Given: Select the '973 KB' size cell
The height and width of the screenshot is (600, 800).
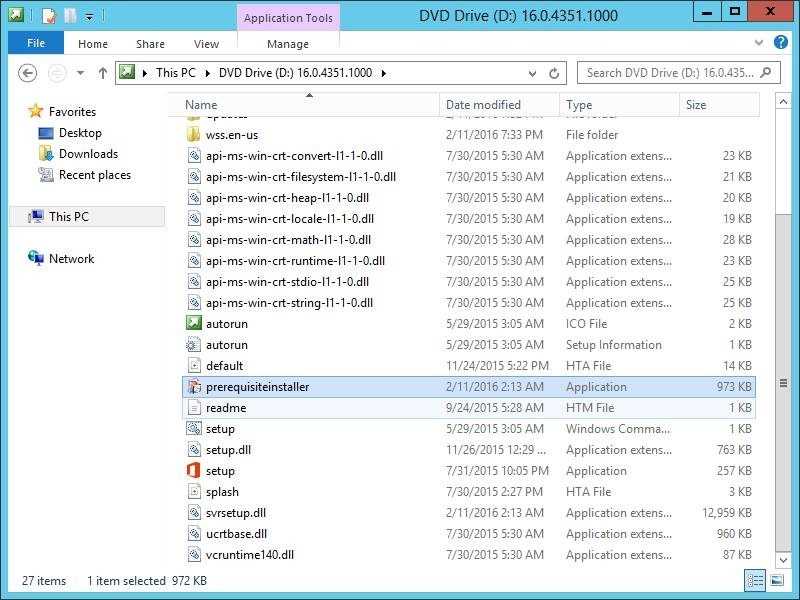Looking at the screenshot, I should point(734,387).
